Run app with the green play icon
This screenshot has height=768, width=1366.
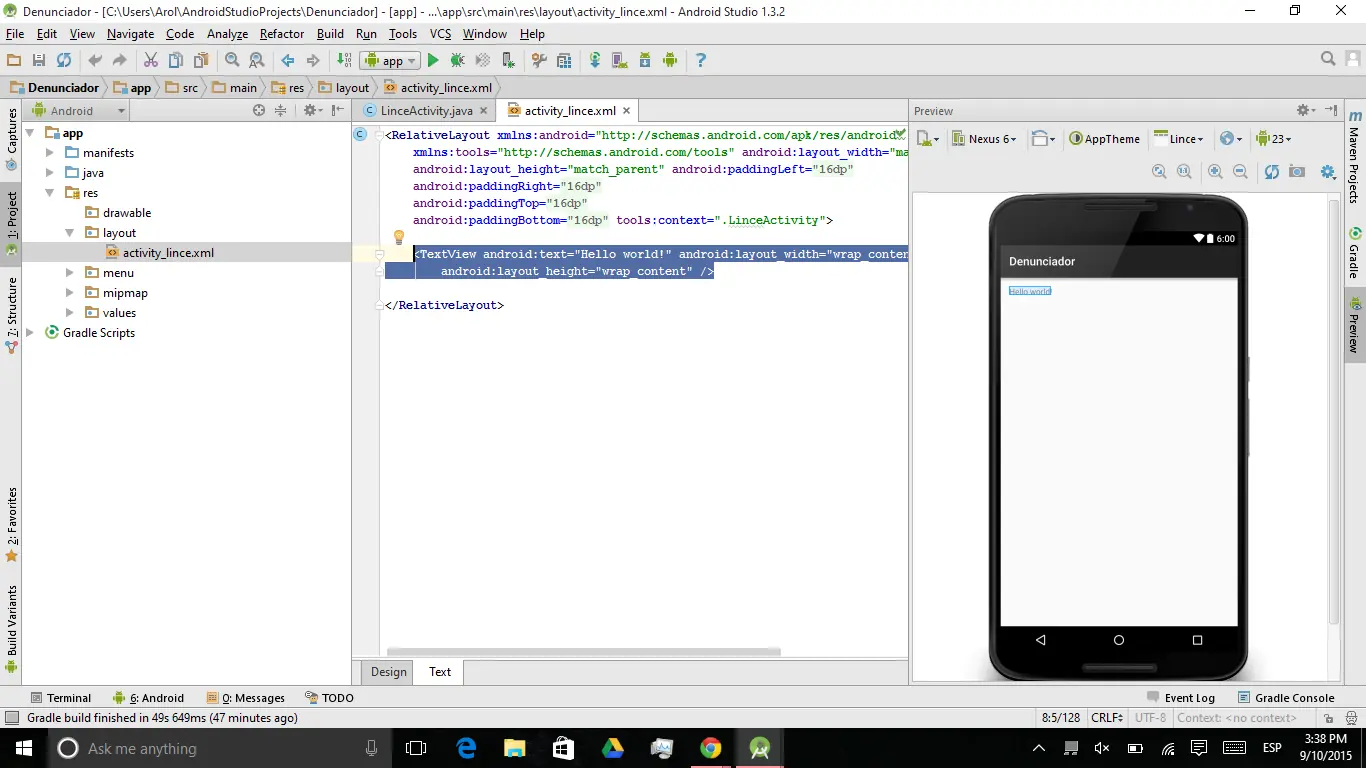pyautogui.click(x=433, y=60)
